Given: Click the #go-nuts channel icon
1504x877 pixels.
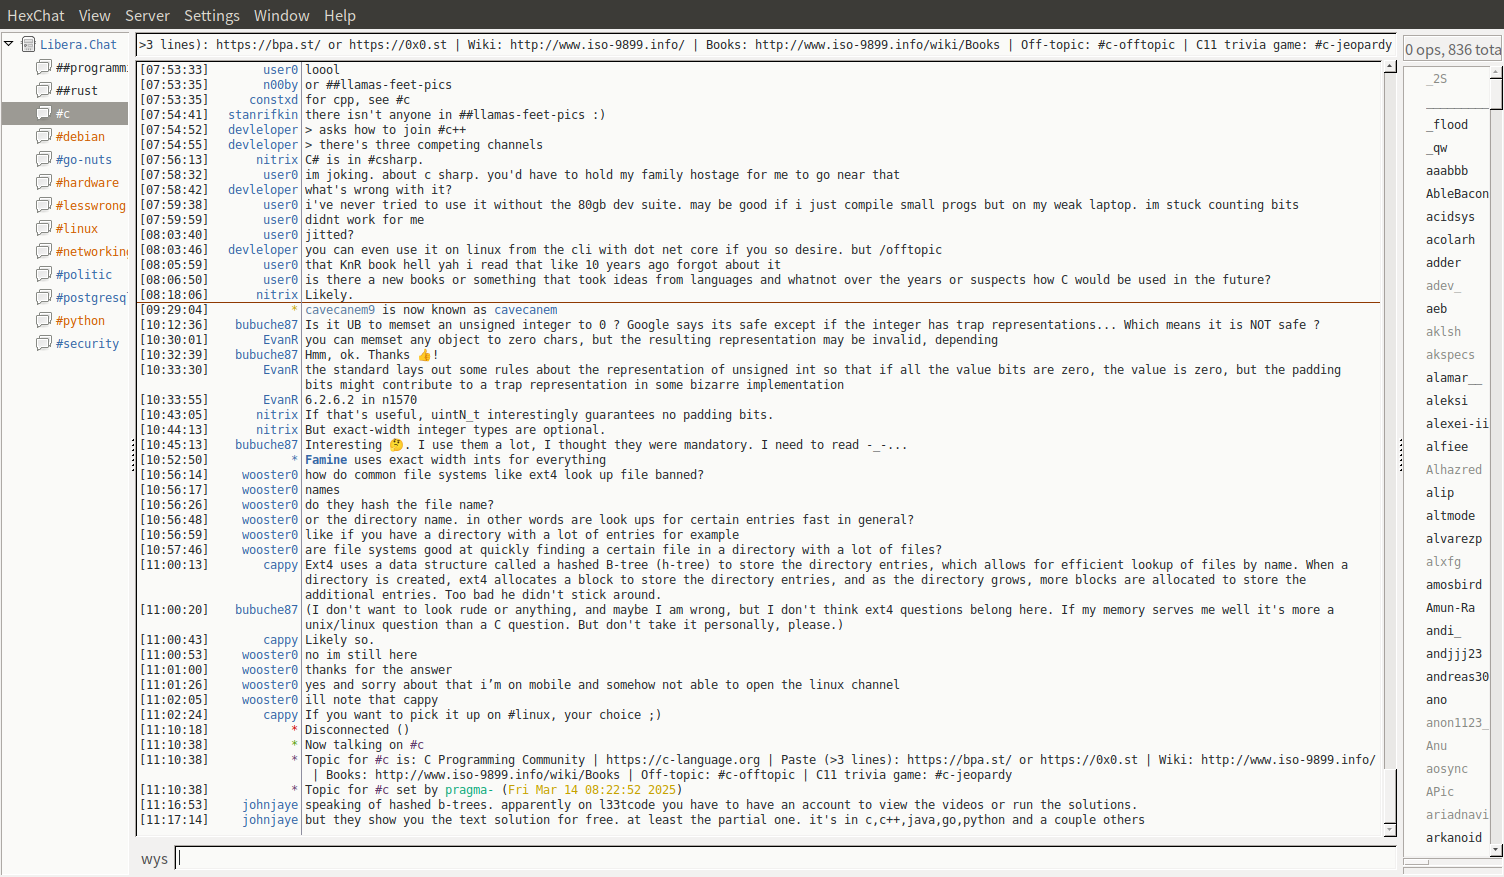Looking at the screenshot, I should click(44, 159).
